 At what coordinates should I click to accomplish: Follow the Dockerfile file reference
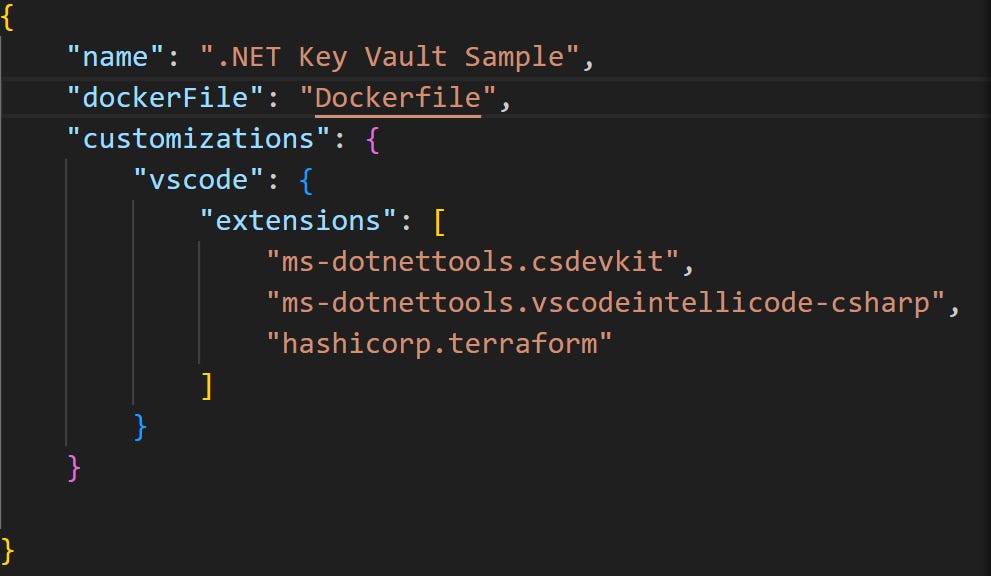(396, 97)
